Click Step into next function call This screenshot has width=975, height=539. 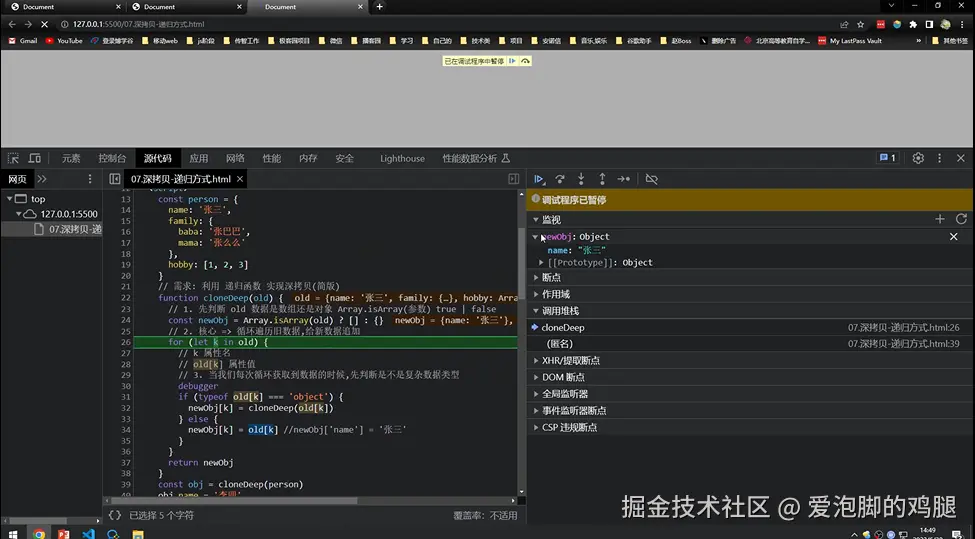pos(581,179)
